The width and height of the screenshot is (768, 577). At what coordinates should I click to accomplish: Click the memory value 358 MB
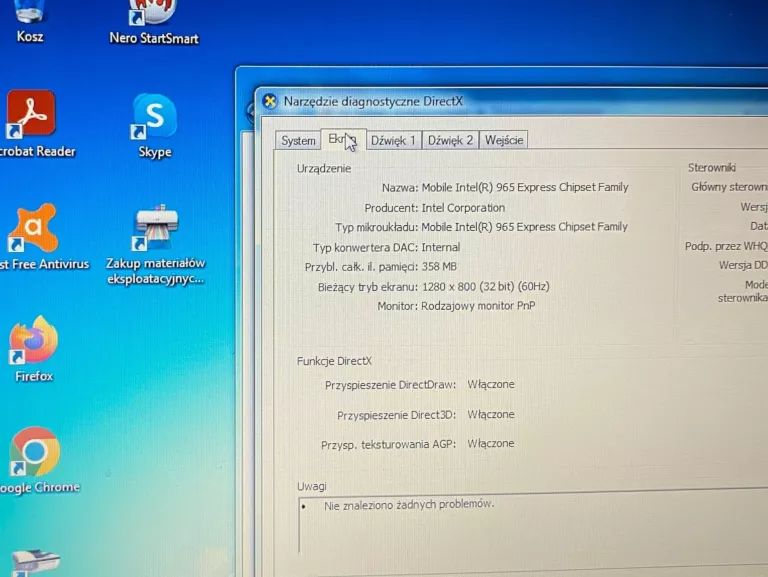439,267
